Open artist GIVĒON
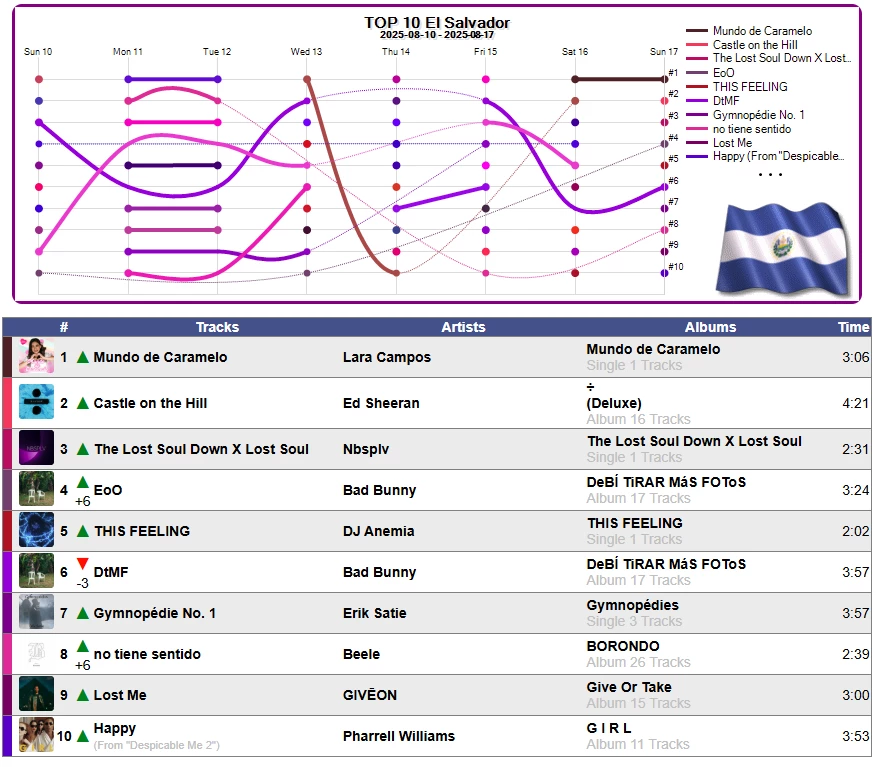Screen dimensions: 878x767 tap(370, 695)
